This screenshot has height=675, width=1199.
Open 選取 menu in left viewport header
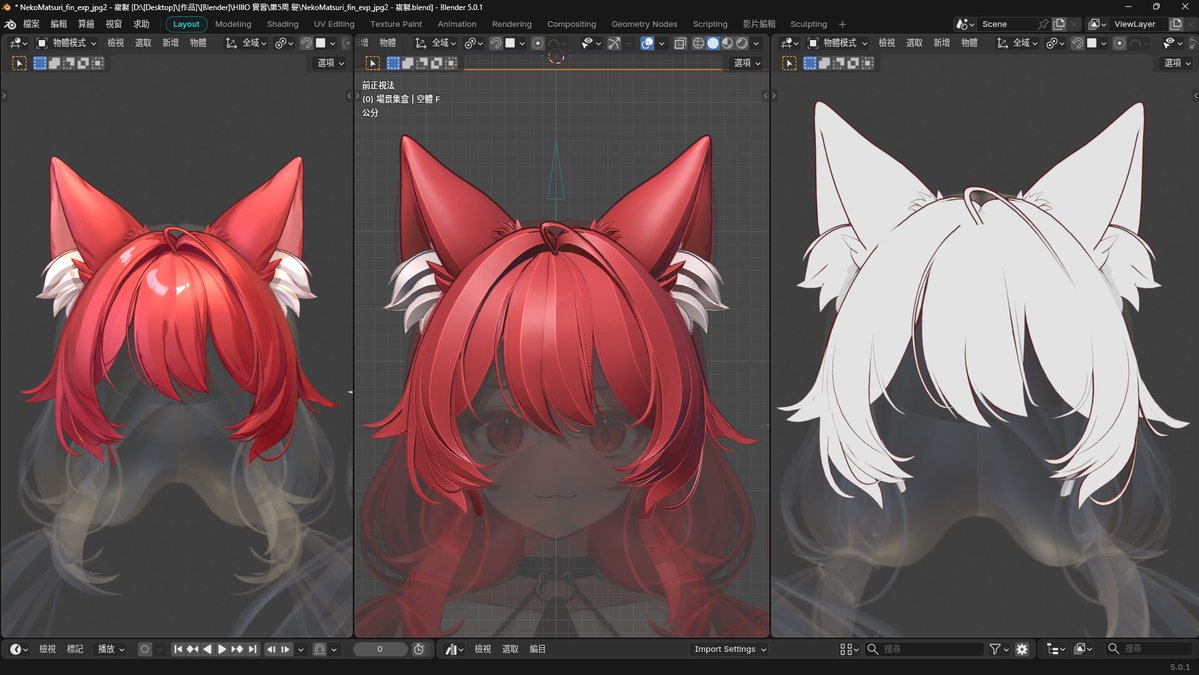(143, 43)
